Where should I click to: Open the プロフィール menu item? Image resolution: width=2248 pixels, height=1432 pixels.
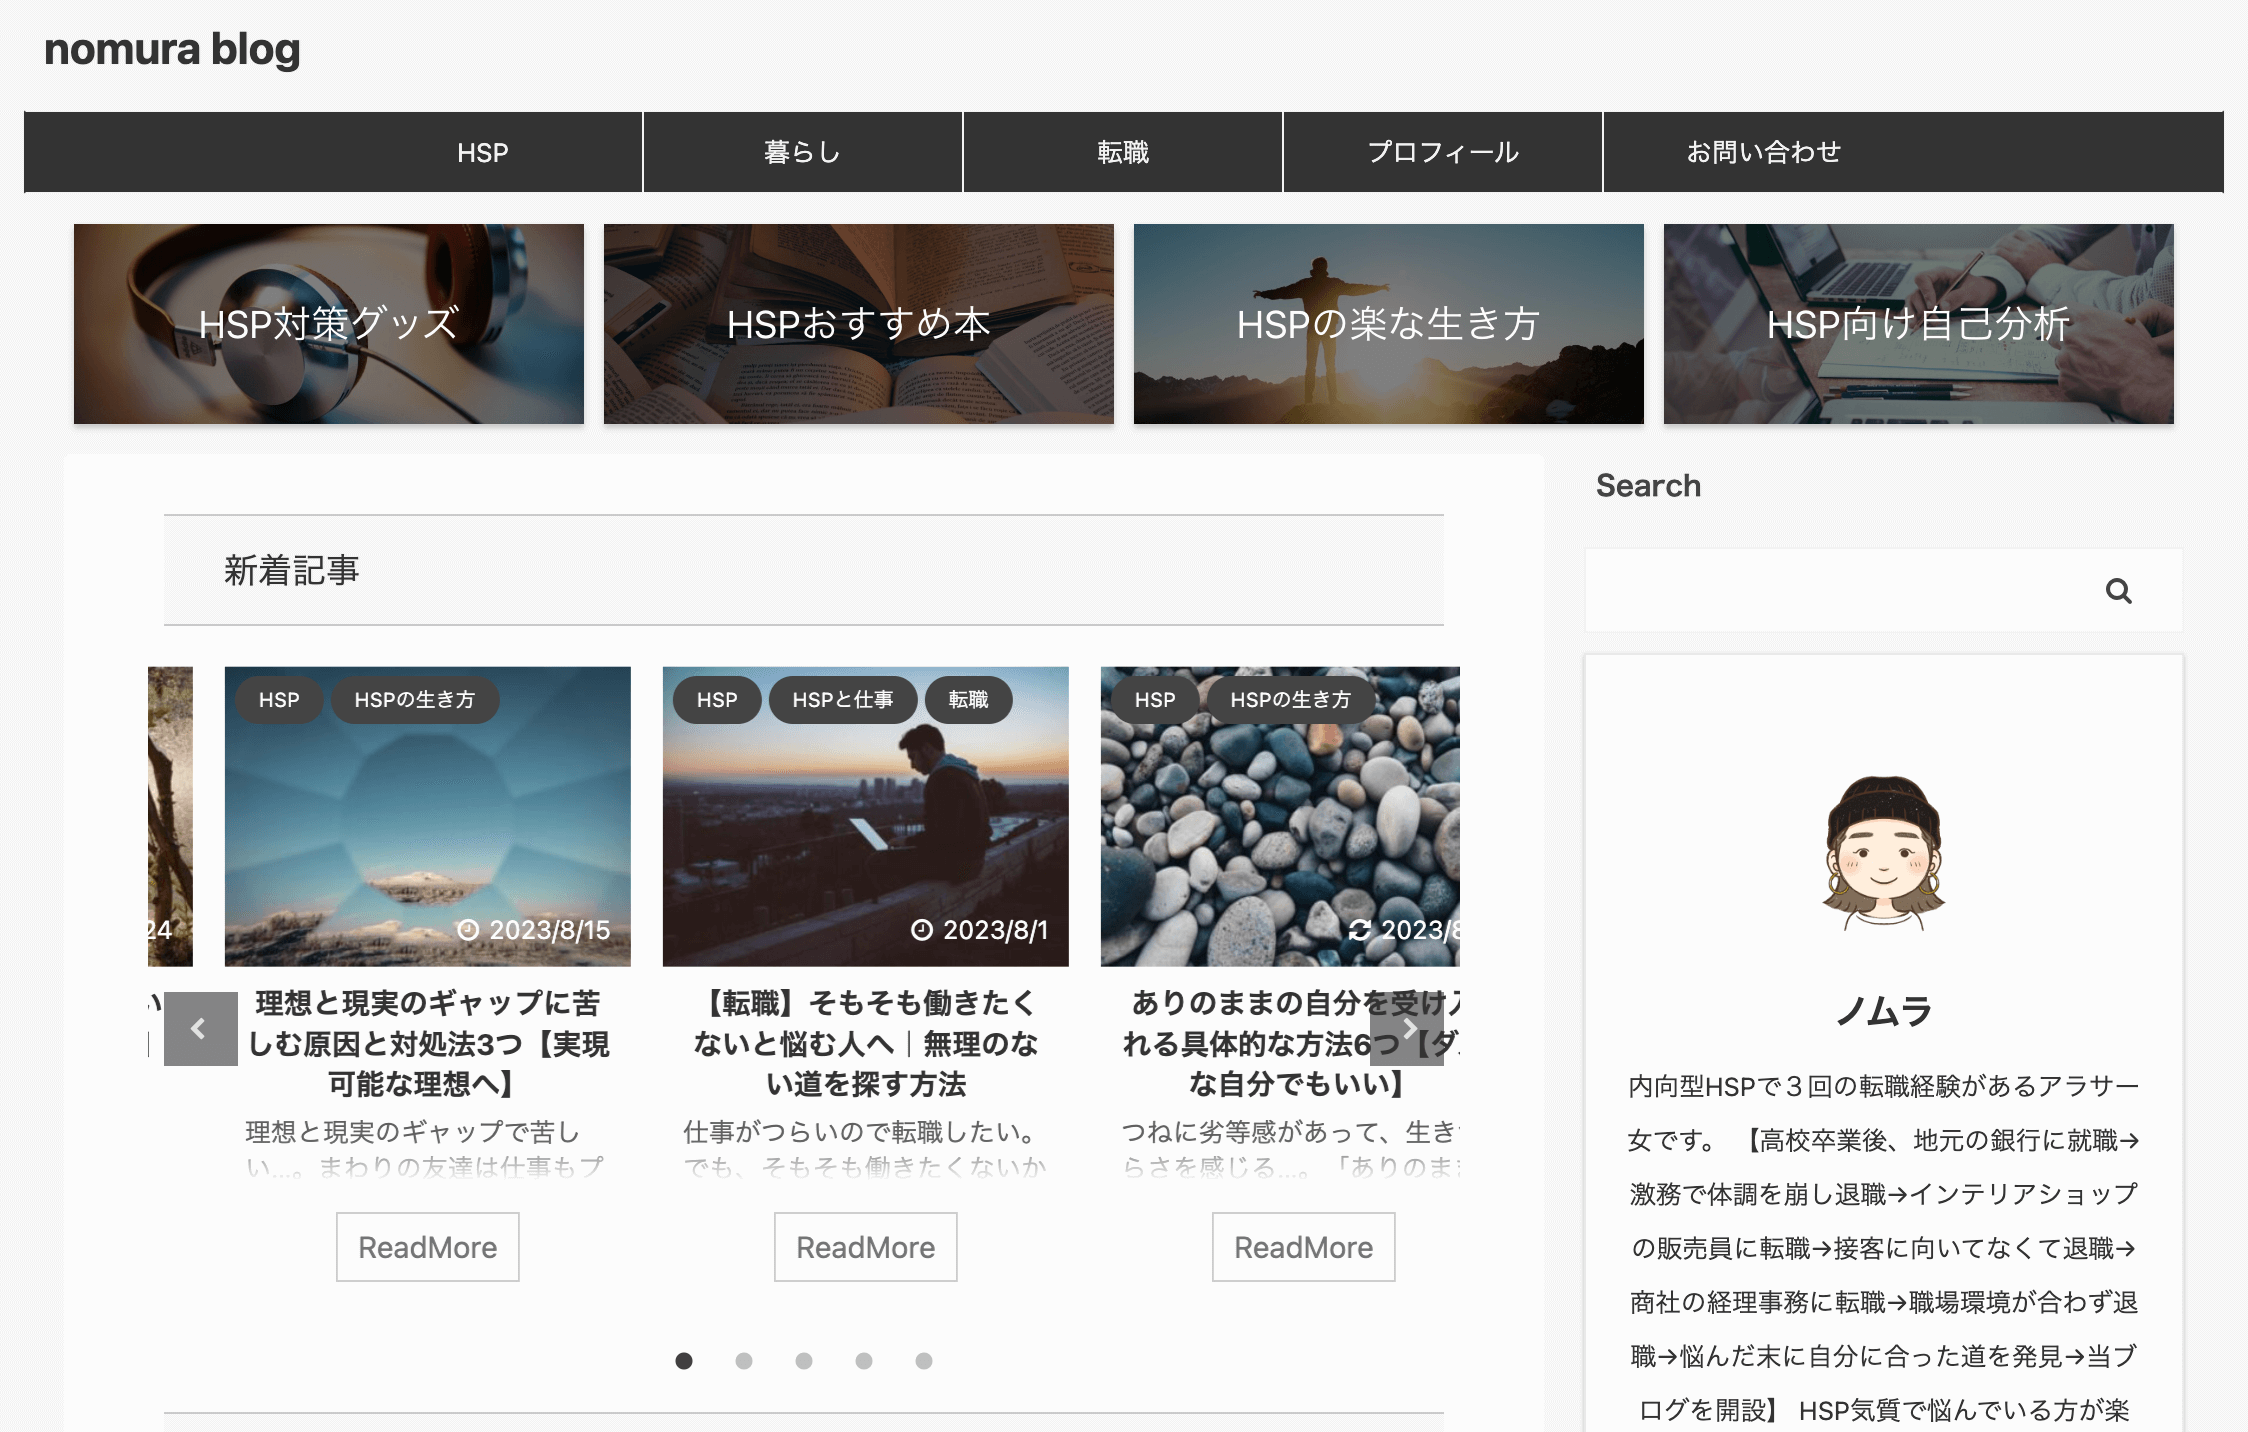pos(1443,152)
